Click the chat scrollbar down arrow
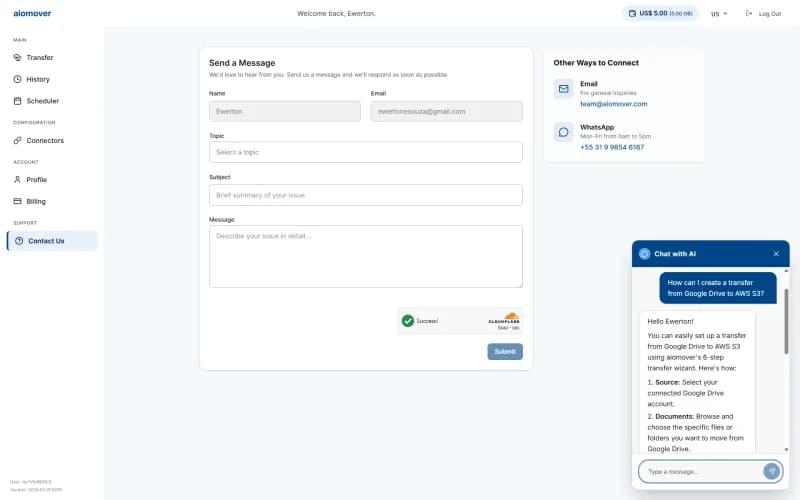800x500 pixels. pyautogui.click(x=786, y=449)
